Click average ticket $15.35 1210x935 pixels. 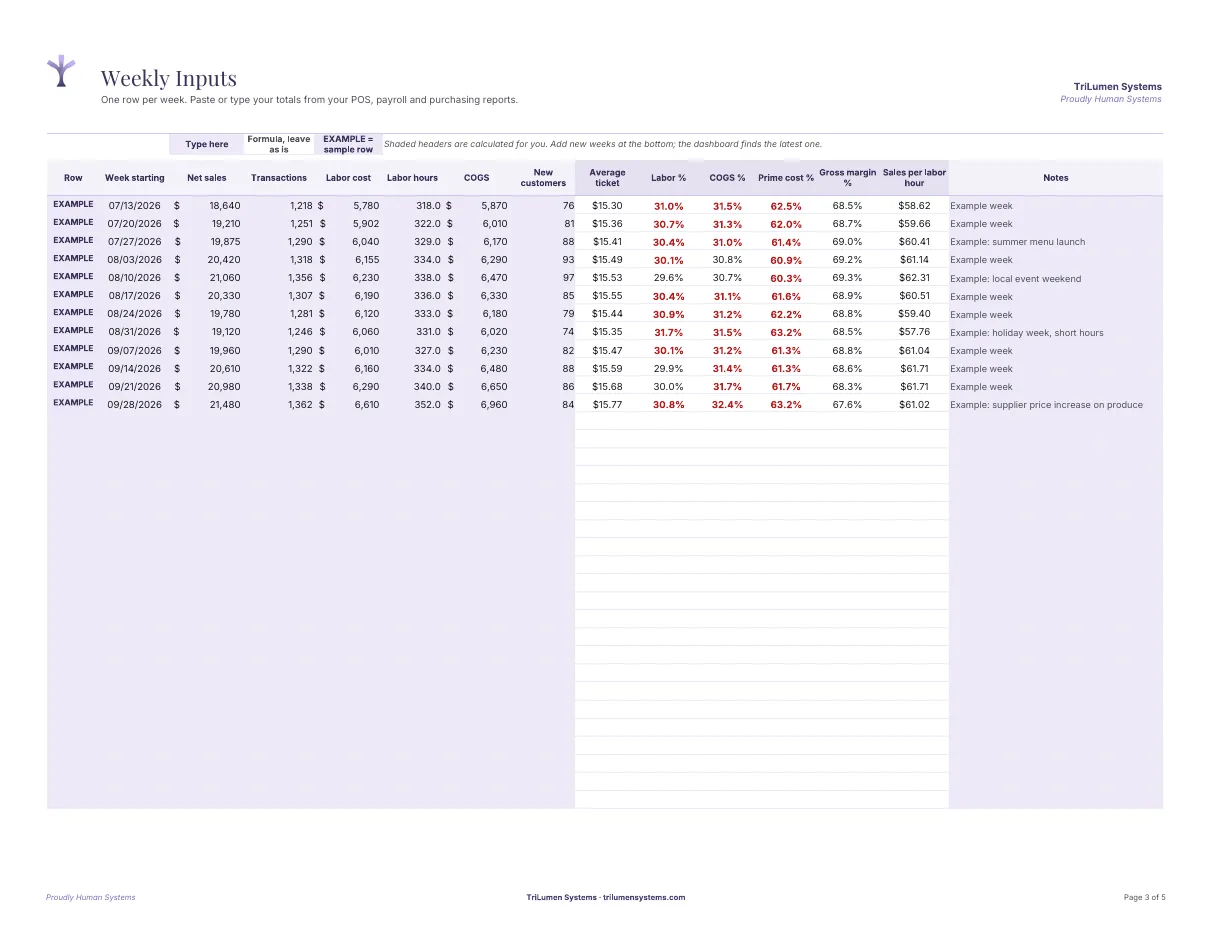tap(607, 332)
